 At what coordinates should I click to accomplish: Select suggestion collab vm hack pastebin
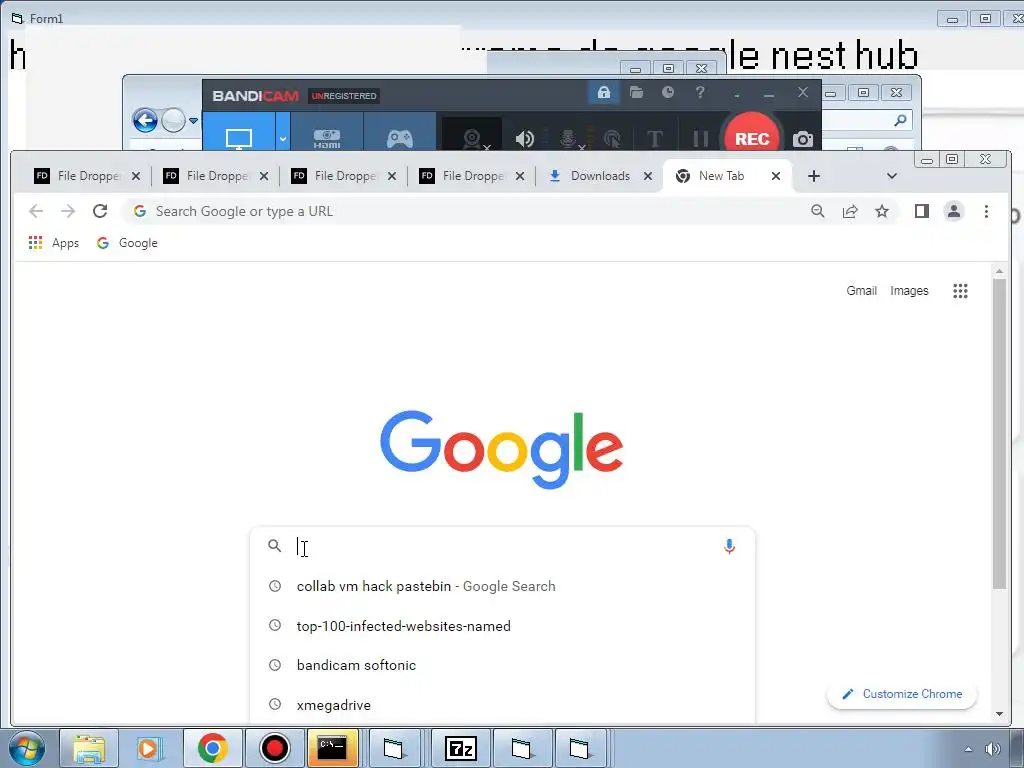point(503,586)
